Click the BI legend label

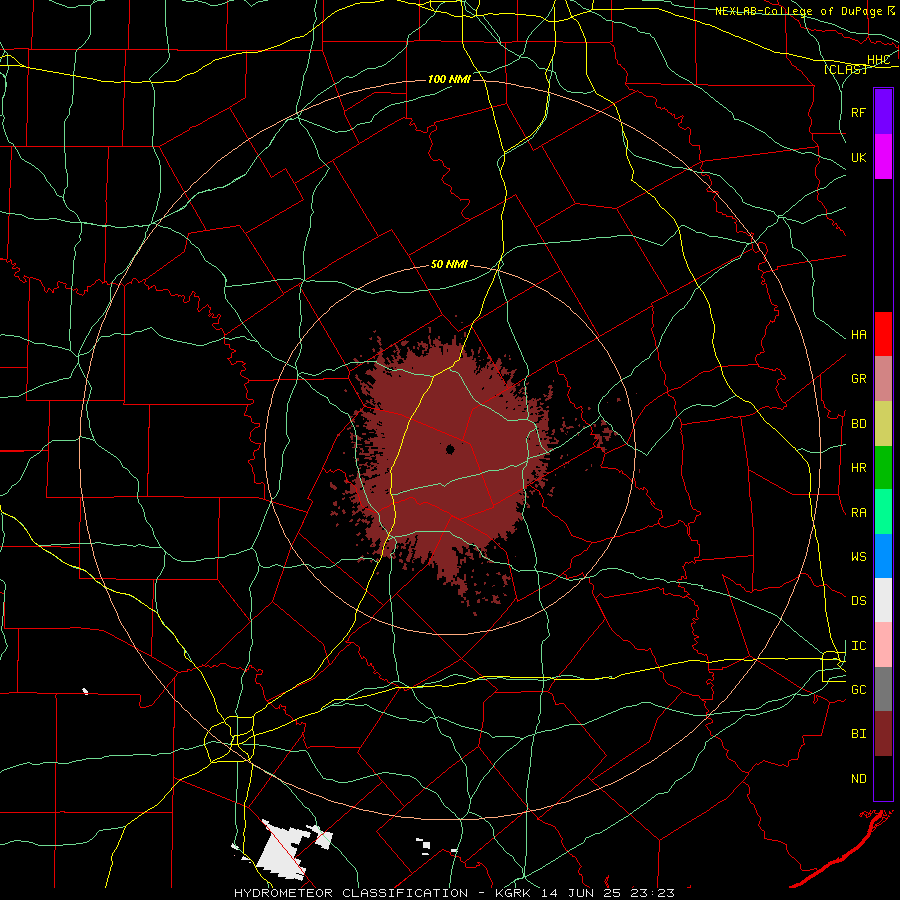pos(858,734)
